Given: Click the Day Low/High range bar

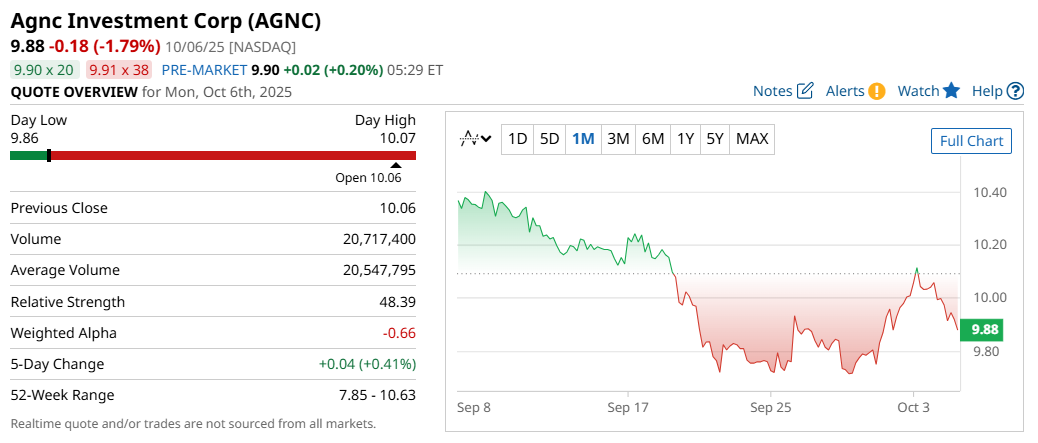Looking at the screenshot, I should point(213,155).
